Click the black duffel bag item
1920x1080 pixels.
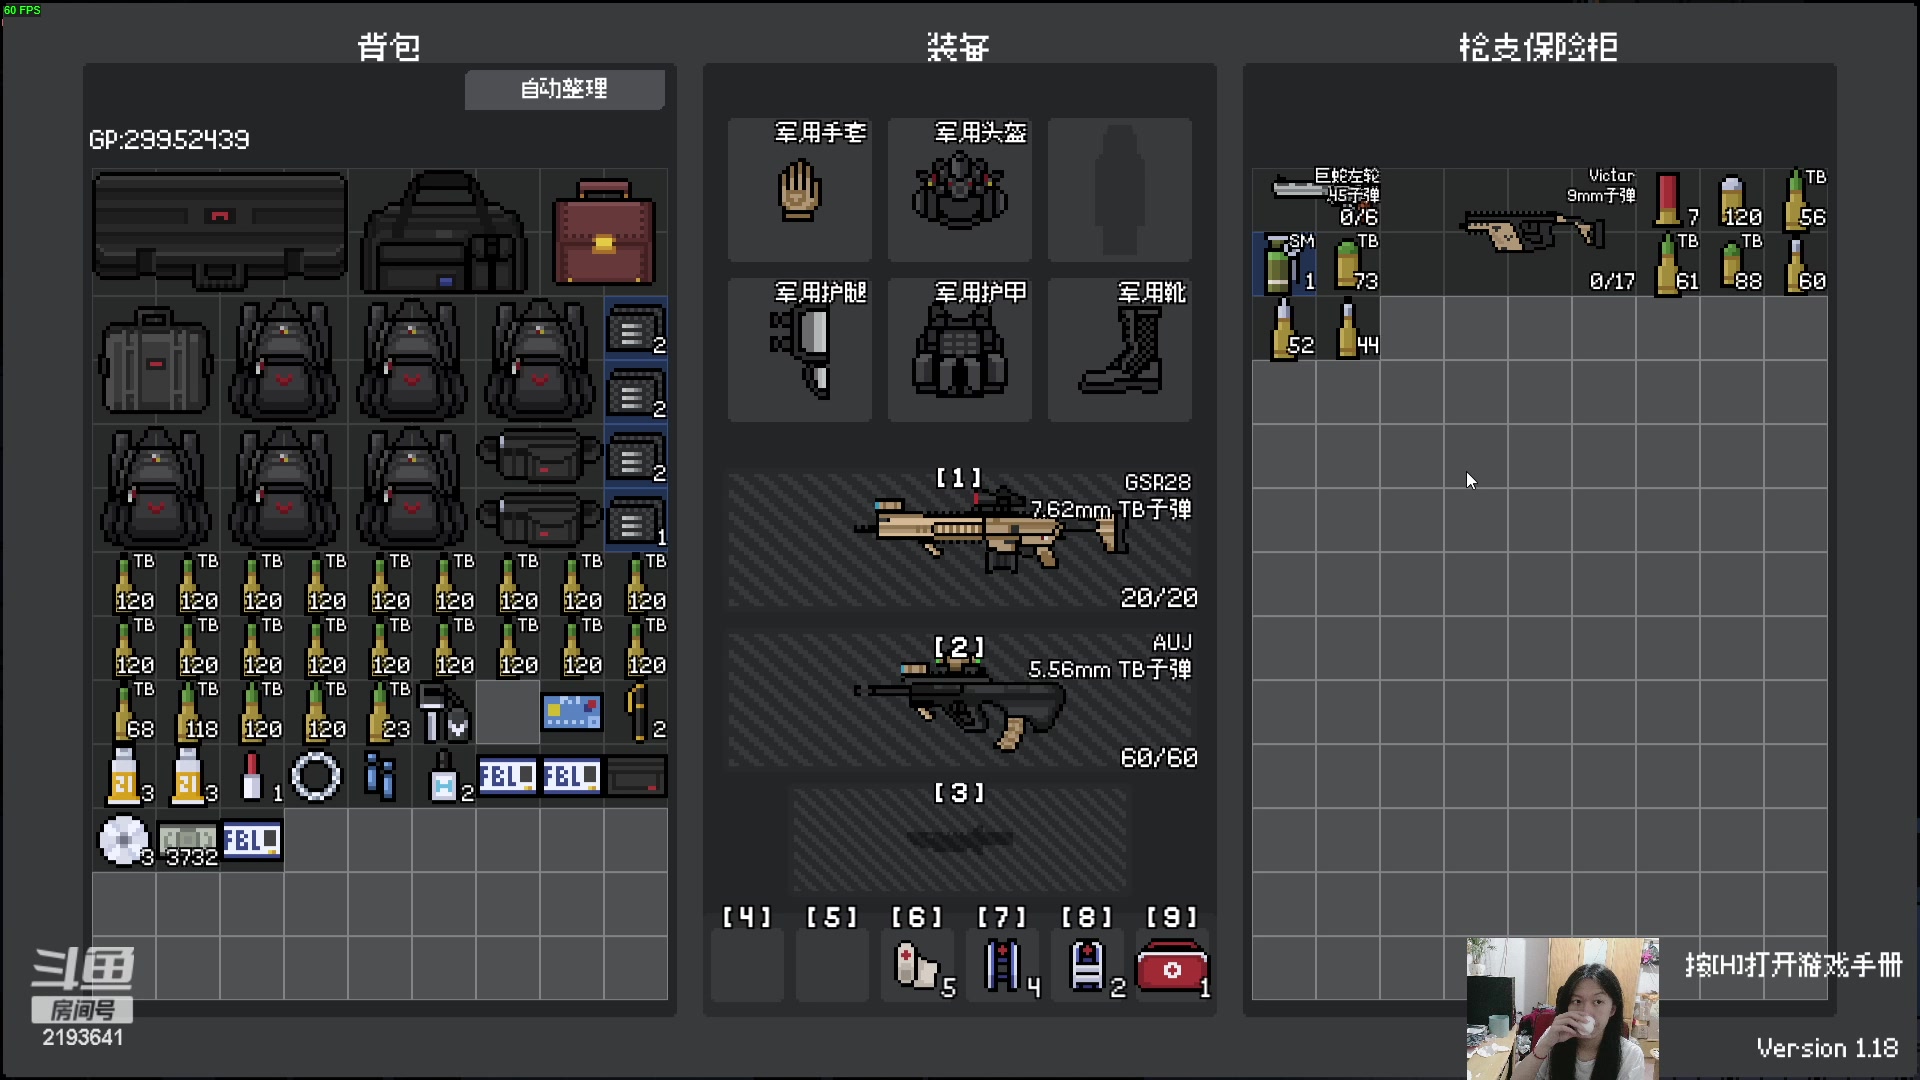point(443,233)
